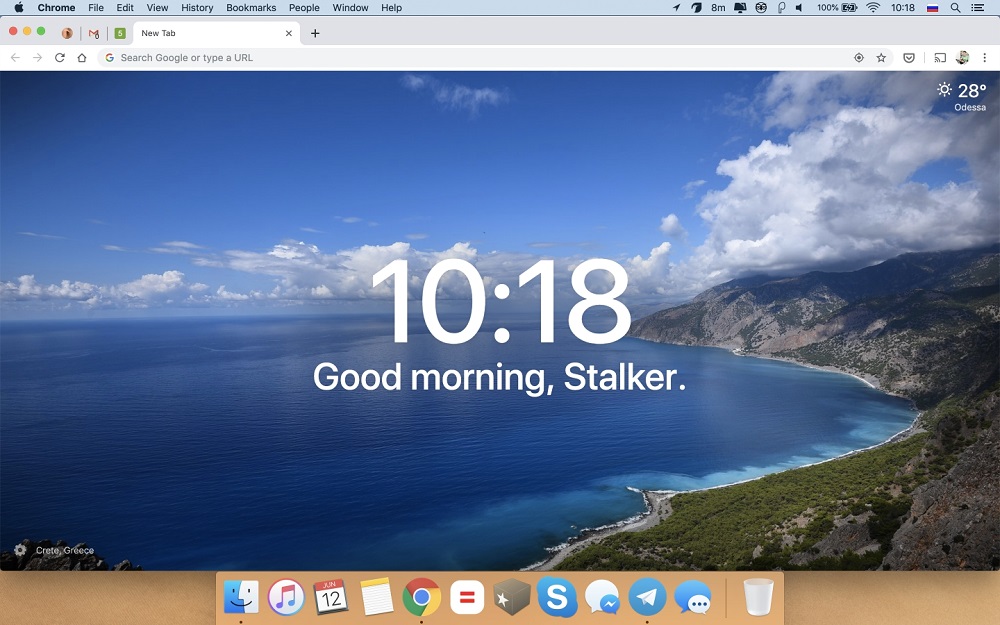Open a new tab with plus button
This screenshot has width=1000, height=625.
pos(315,33)
